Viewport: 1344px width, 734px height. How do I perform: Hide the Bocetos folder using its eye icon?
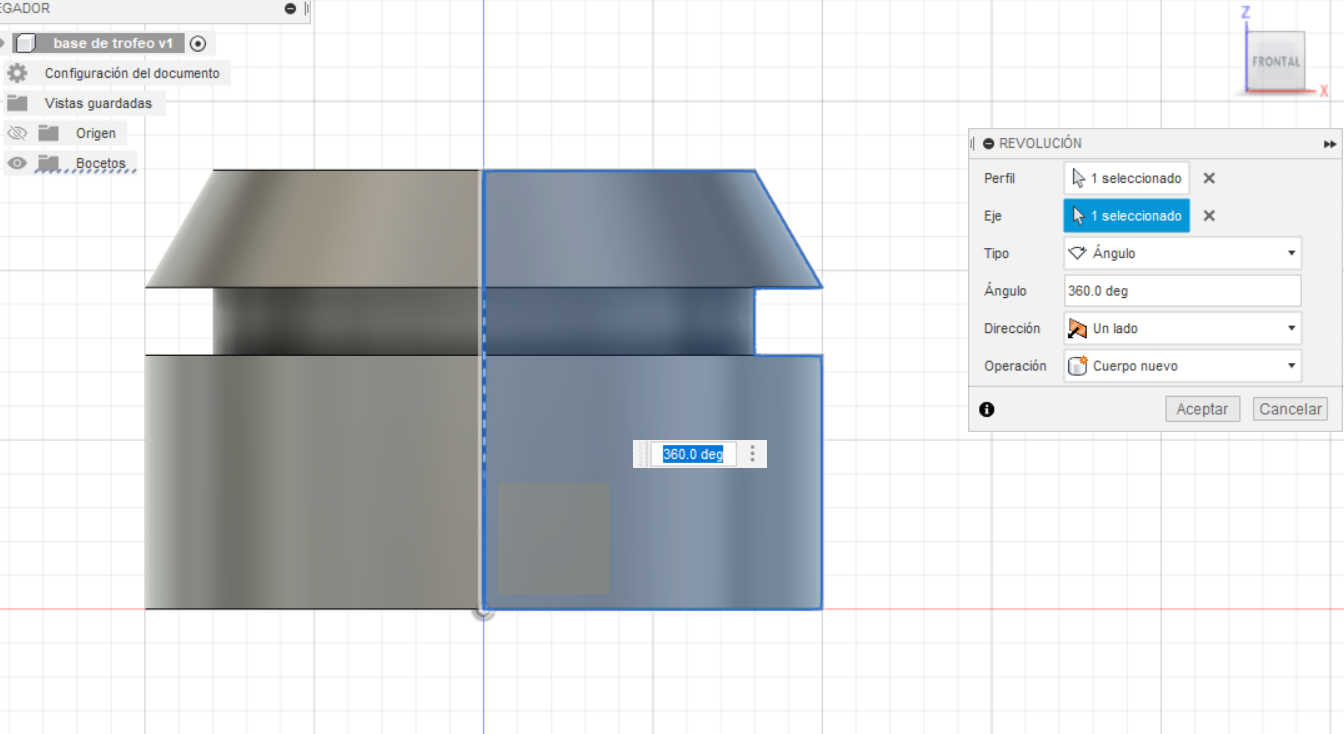16,163
